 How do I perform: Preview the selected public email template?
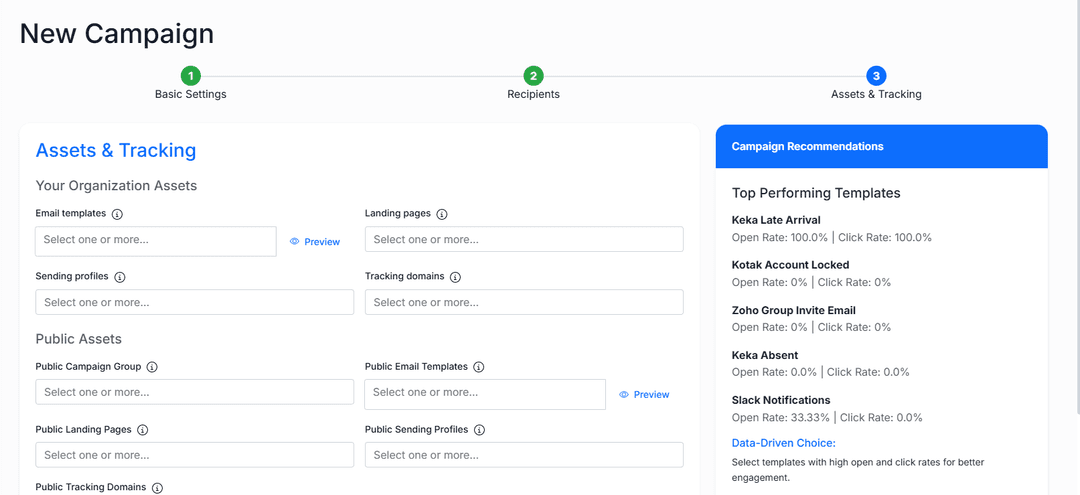(x=644, y=395)
